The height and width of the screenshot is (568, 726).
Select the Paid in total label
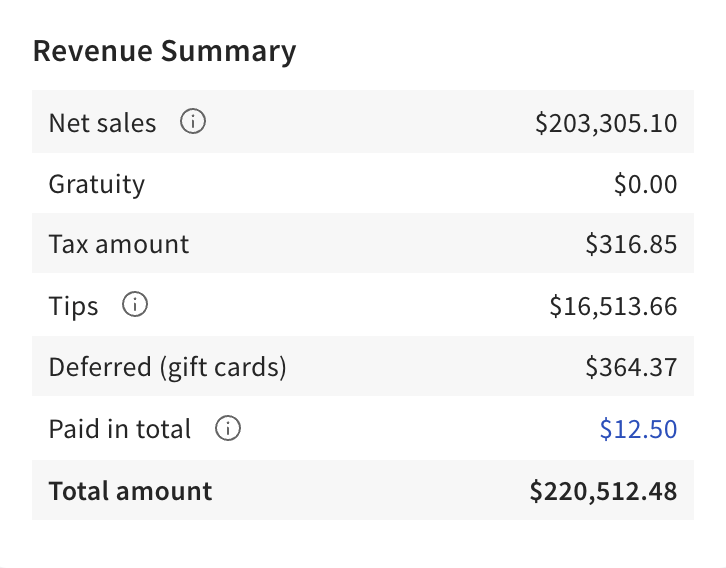pos(120,429)
